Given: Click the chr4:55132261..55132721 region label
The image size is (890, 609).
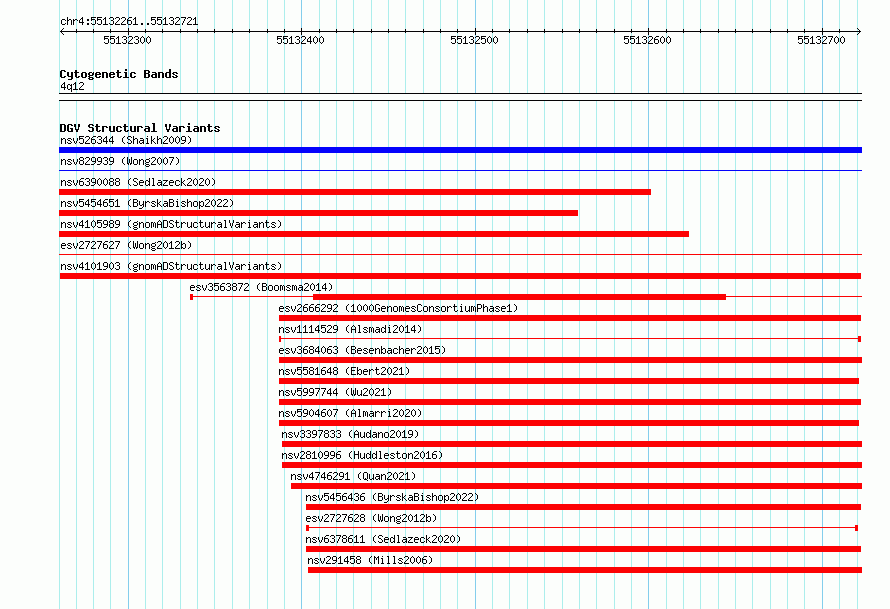Looking at the screenshot, I should [x=129, y=22].
